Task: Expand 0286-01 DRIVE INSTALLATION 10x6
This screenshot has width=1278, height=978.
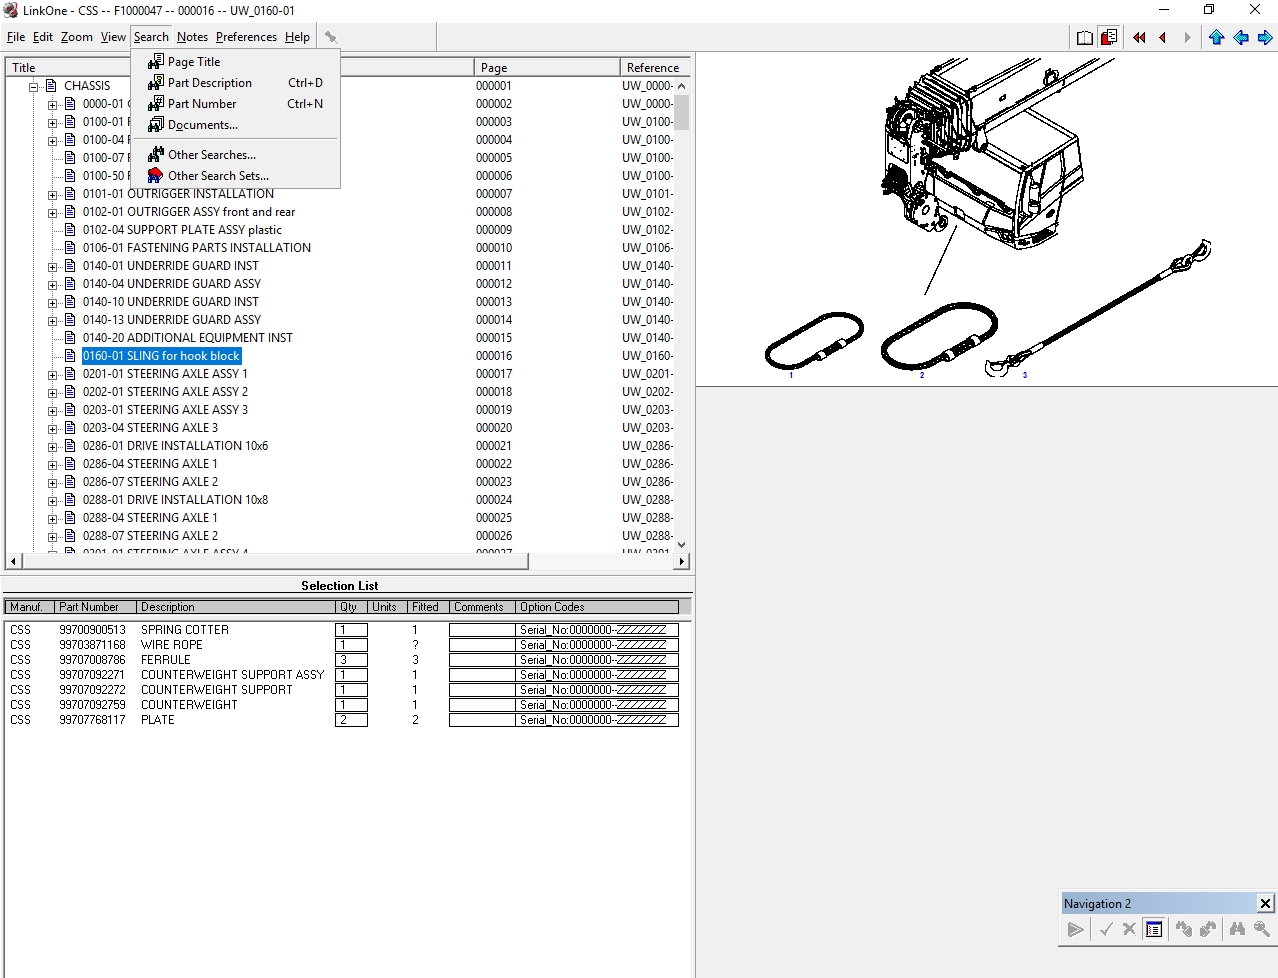Action: 53,445
